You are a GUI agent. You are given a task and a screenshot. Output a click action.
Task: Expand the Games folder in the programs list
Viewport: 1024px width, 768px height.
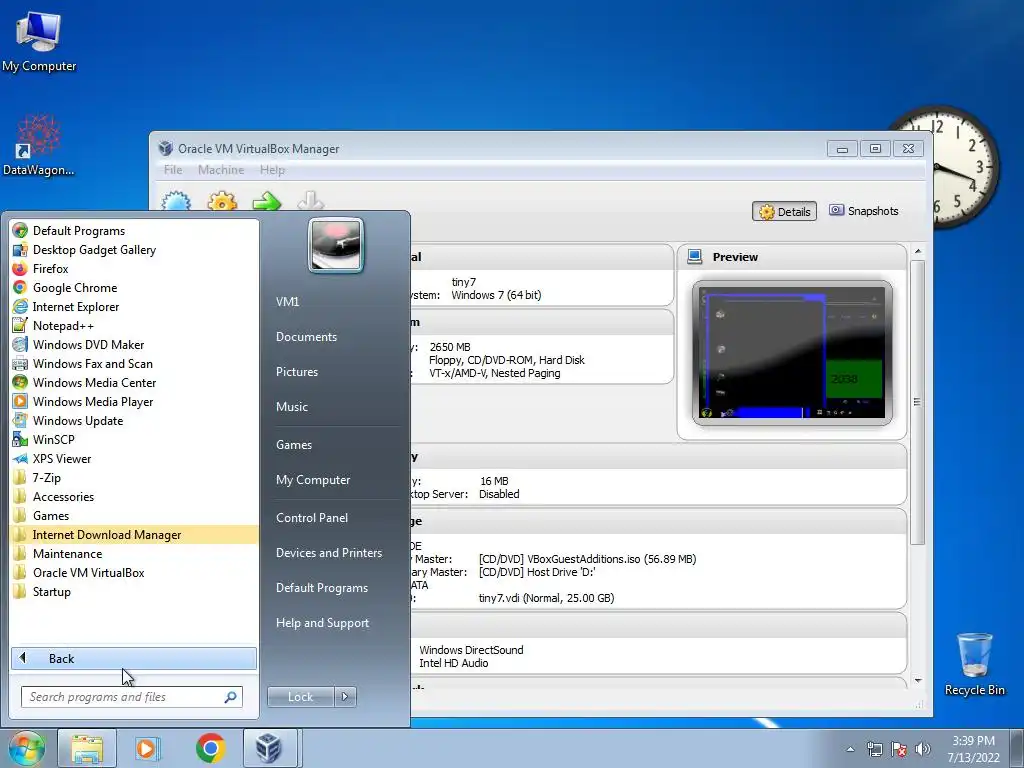point(135,515)
